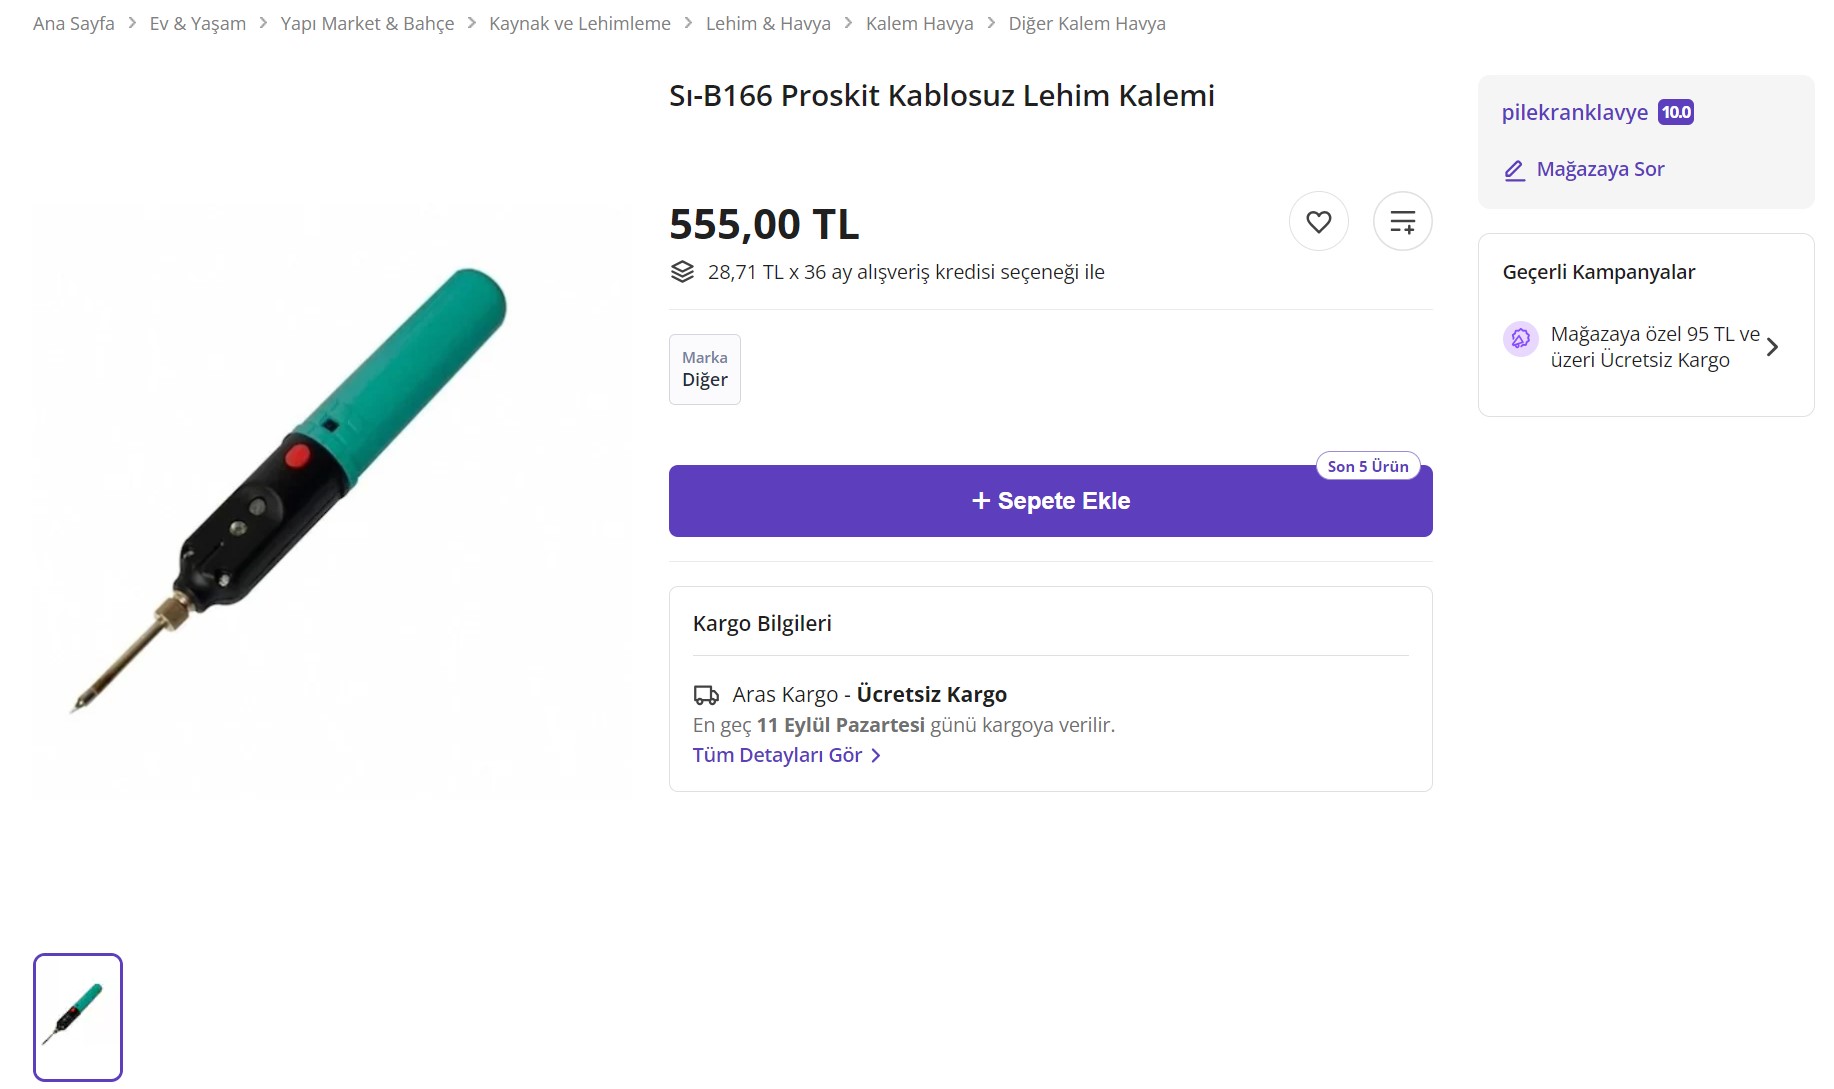Click the pencil icon beside Mağazaya Sor
1834x1089 pixels.
pos(1513,169)
